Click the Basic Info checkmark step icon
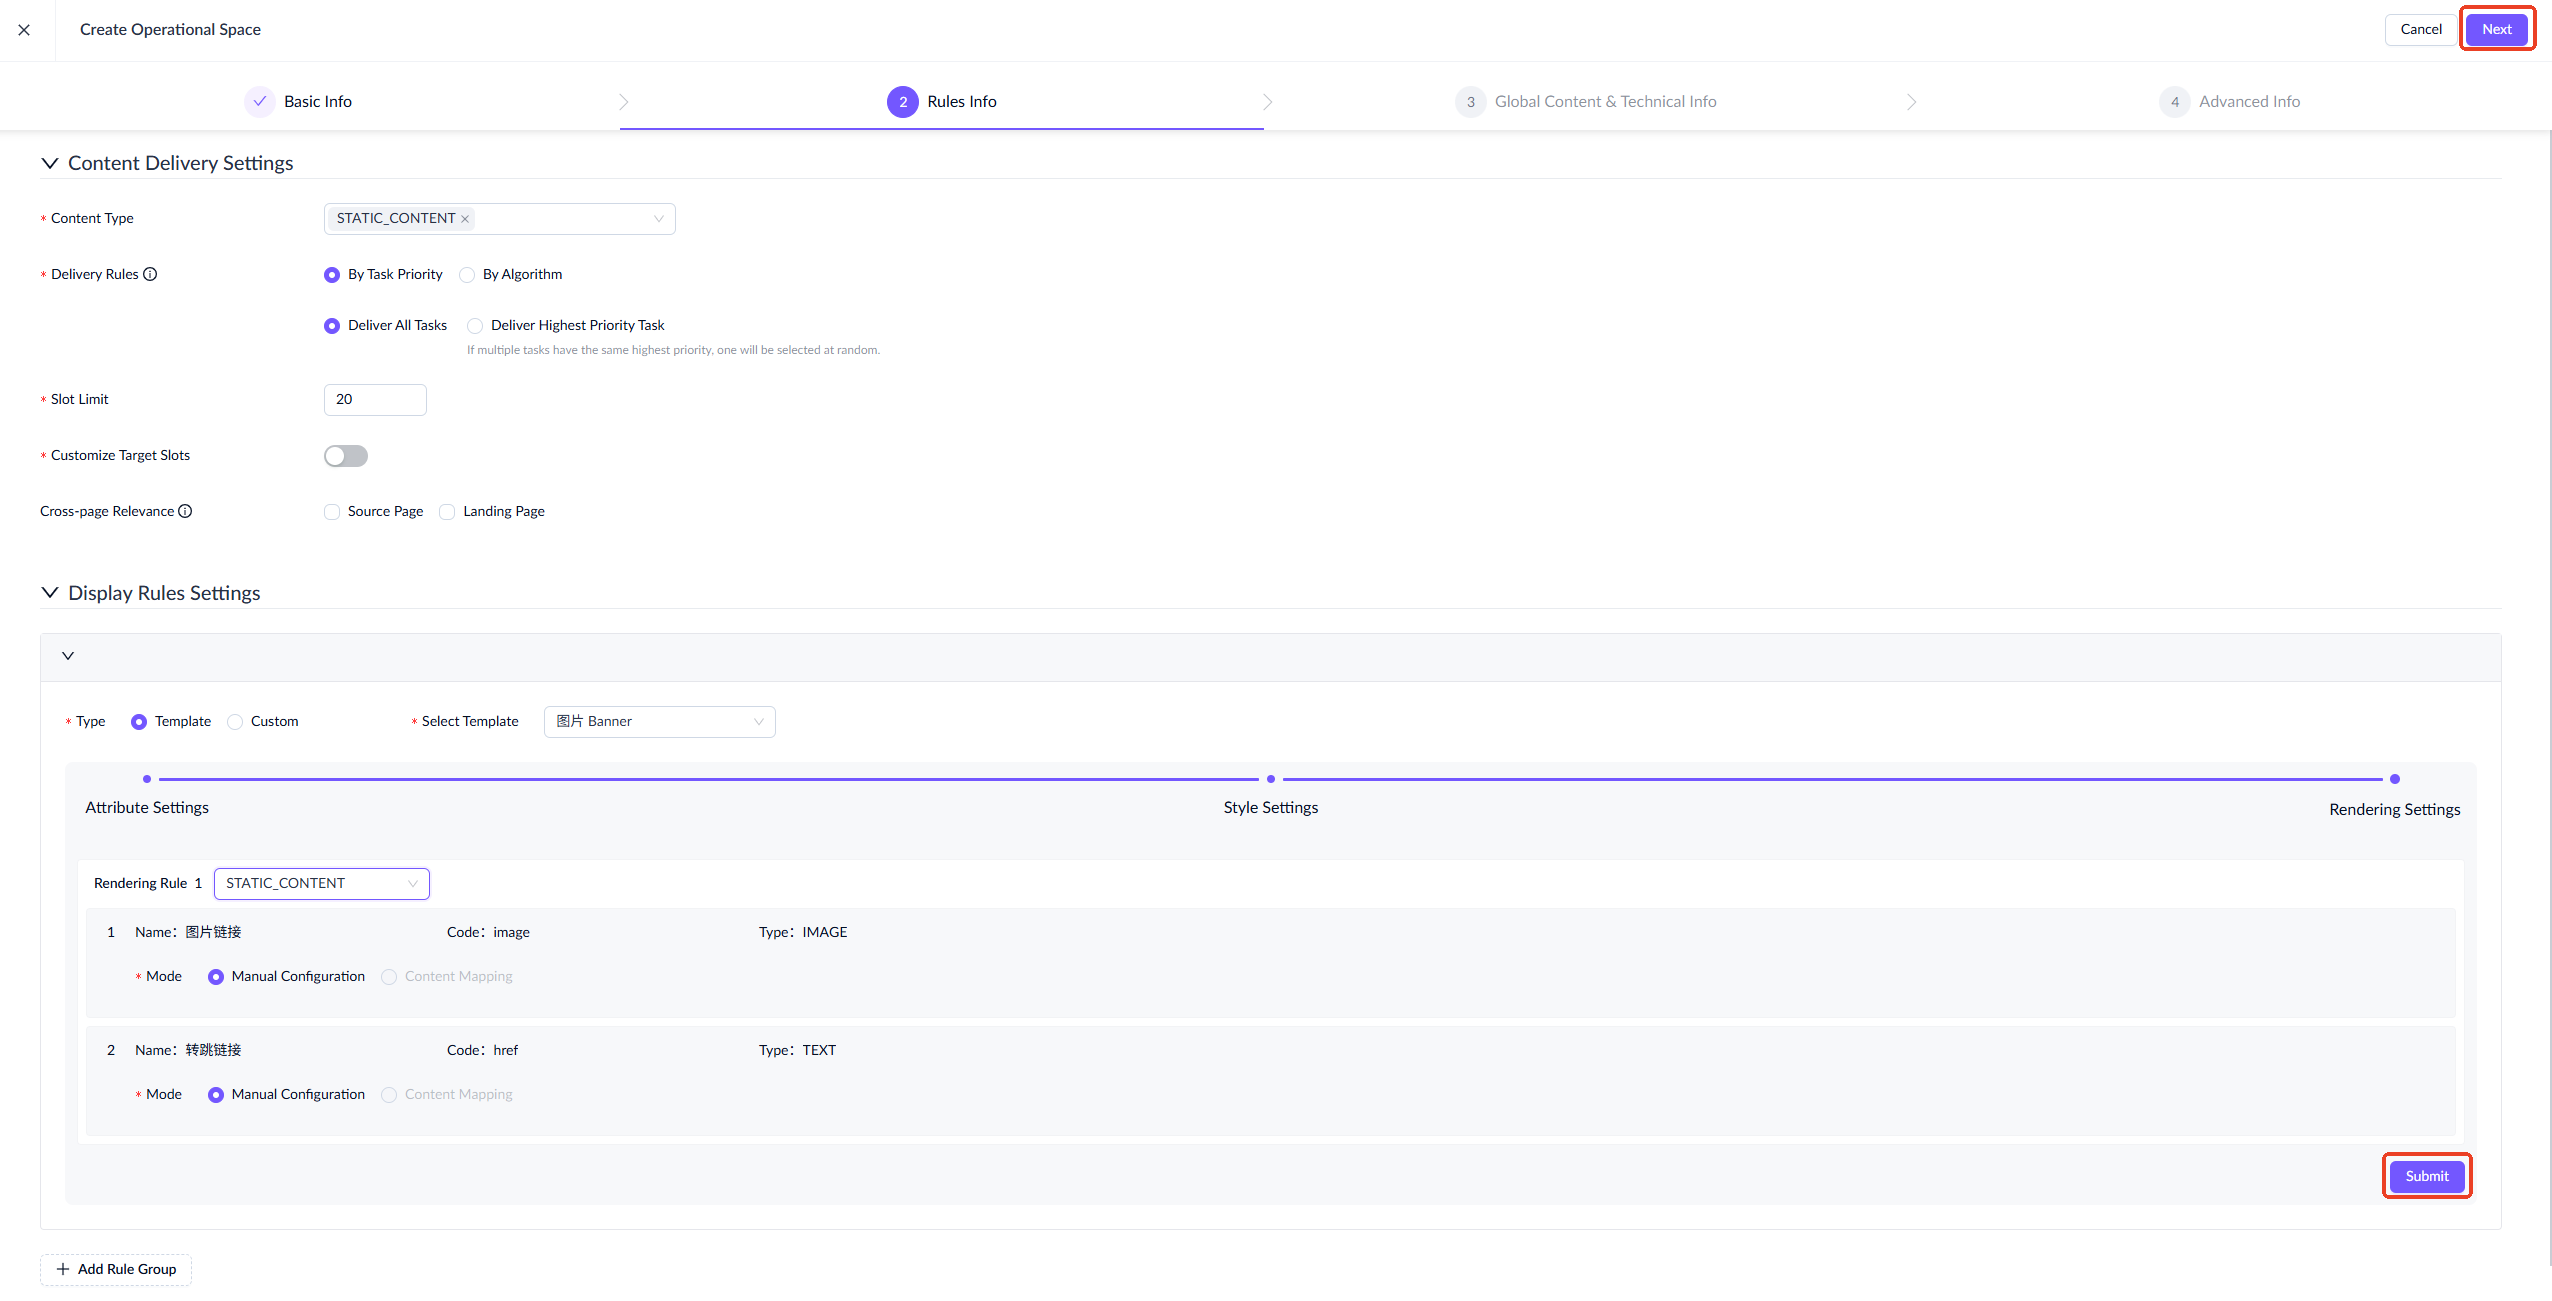Screen dimensions: 2552x1301 click(x=259, y=101)
